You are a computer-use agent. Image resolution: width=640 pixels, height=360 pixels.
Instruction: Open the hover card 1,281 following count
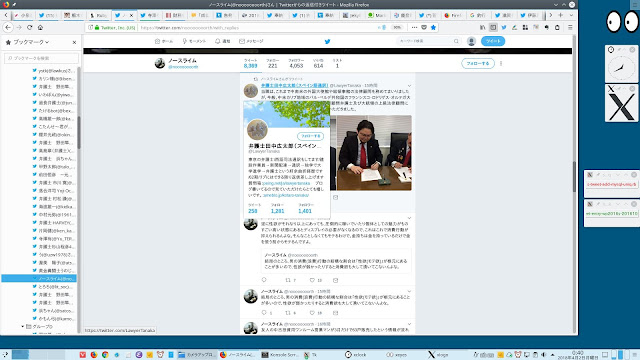pyautogui.click(x=278, y=209)
